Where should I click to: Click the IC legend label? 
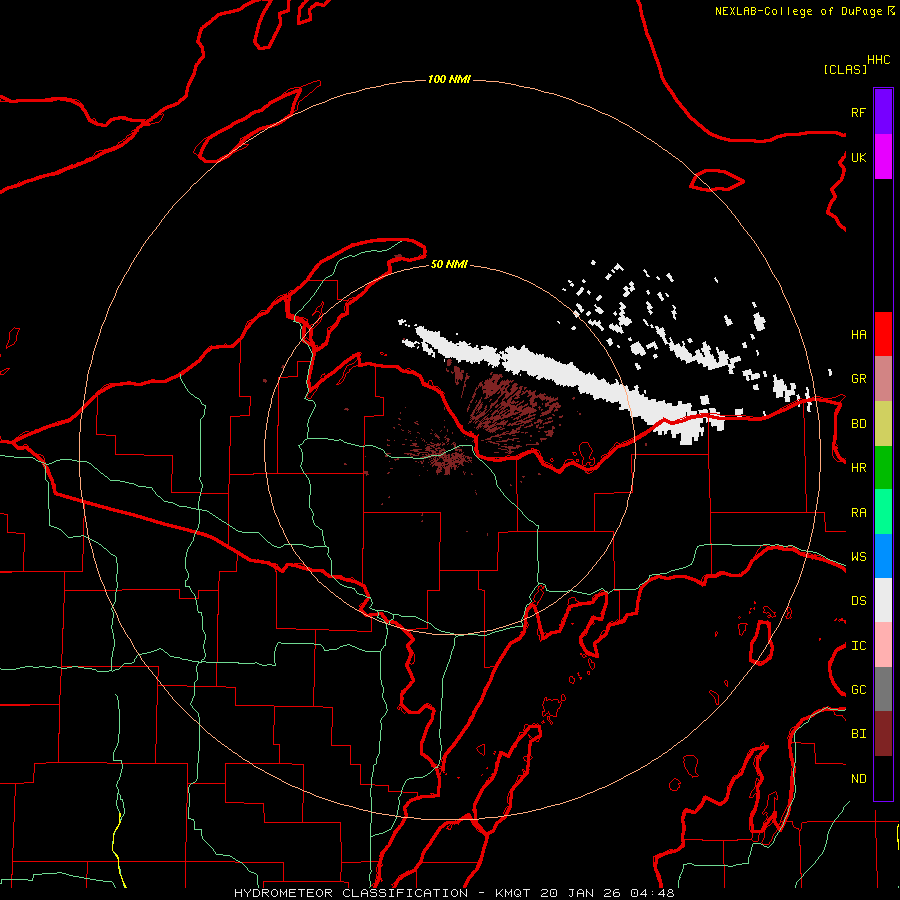pos(858,646)
